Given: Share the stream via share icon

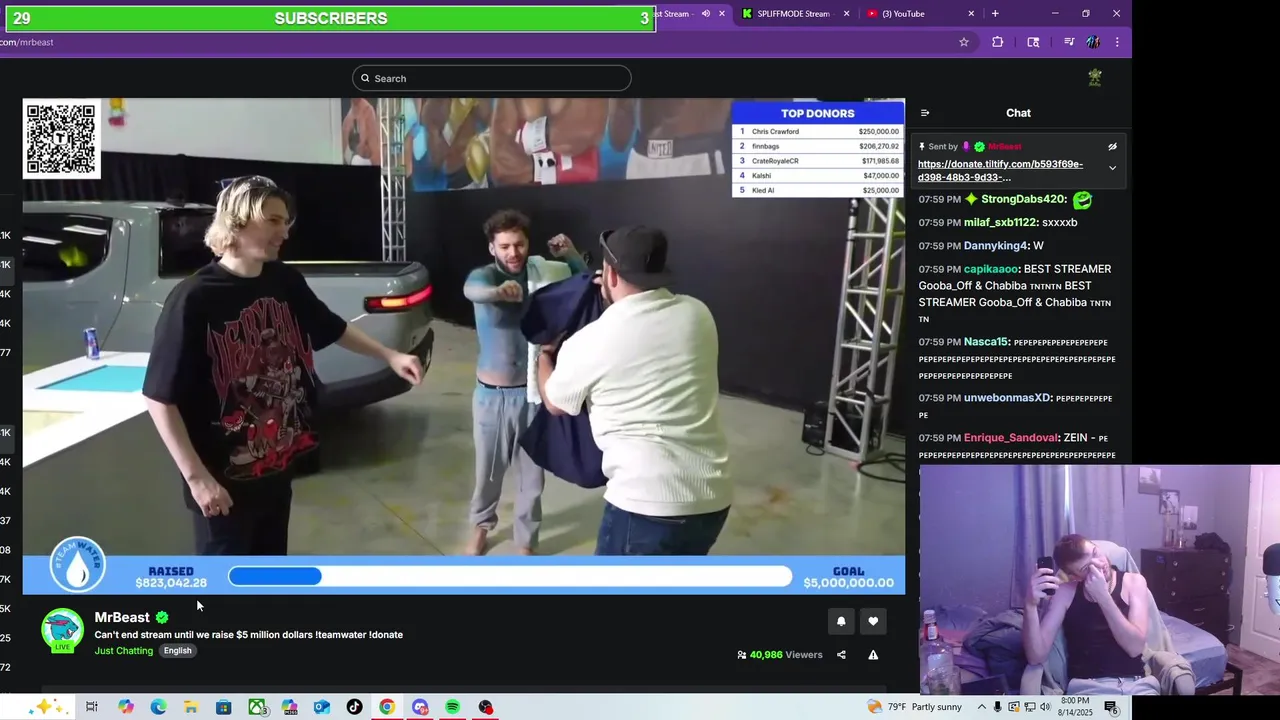Looking at the screenshot, I should (x=841, y=655).
